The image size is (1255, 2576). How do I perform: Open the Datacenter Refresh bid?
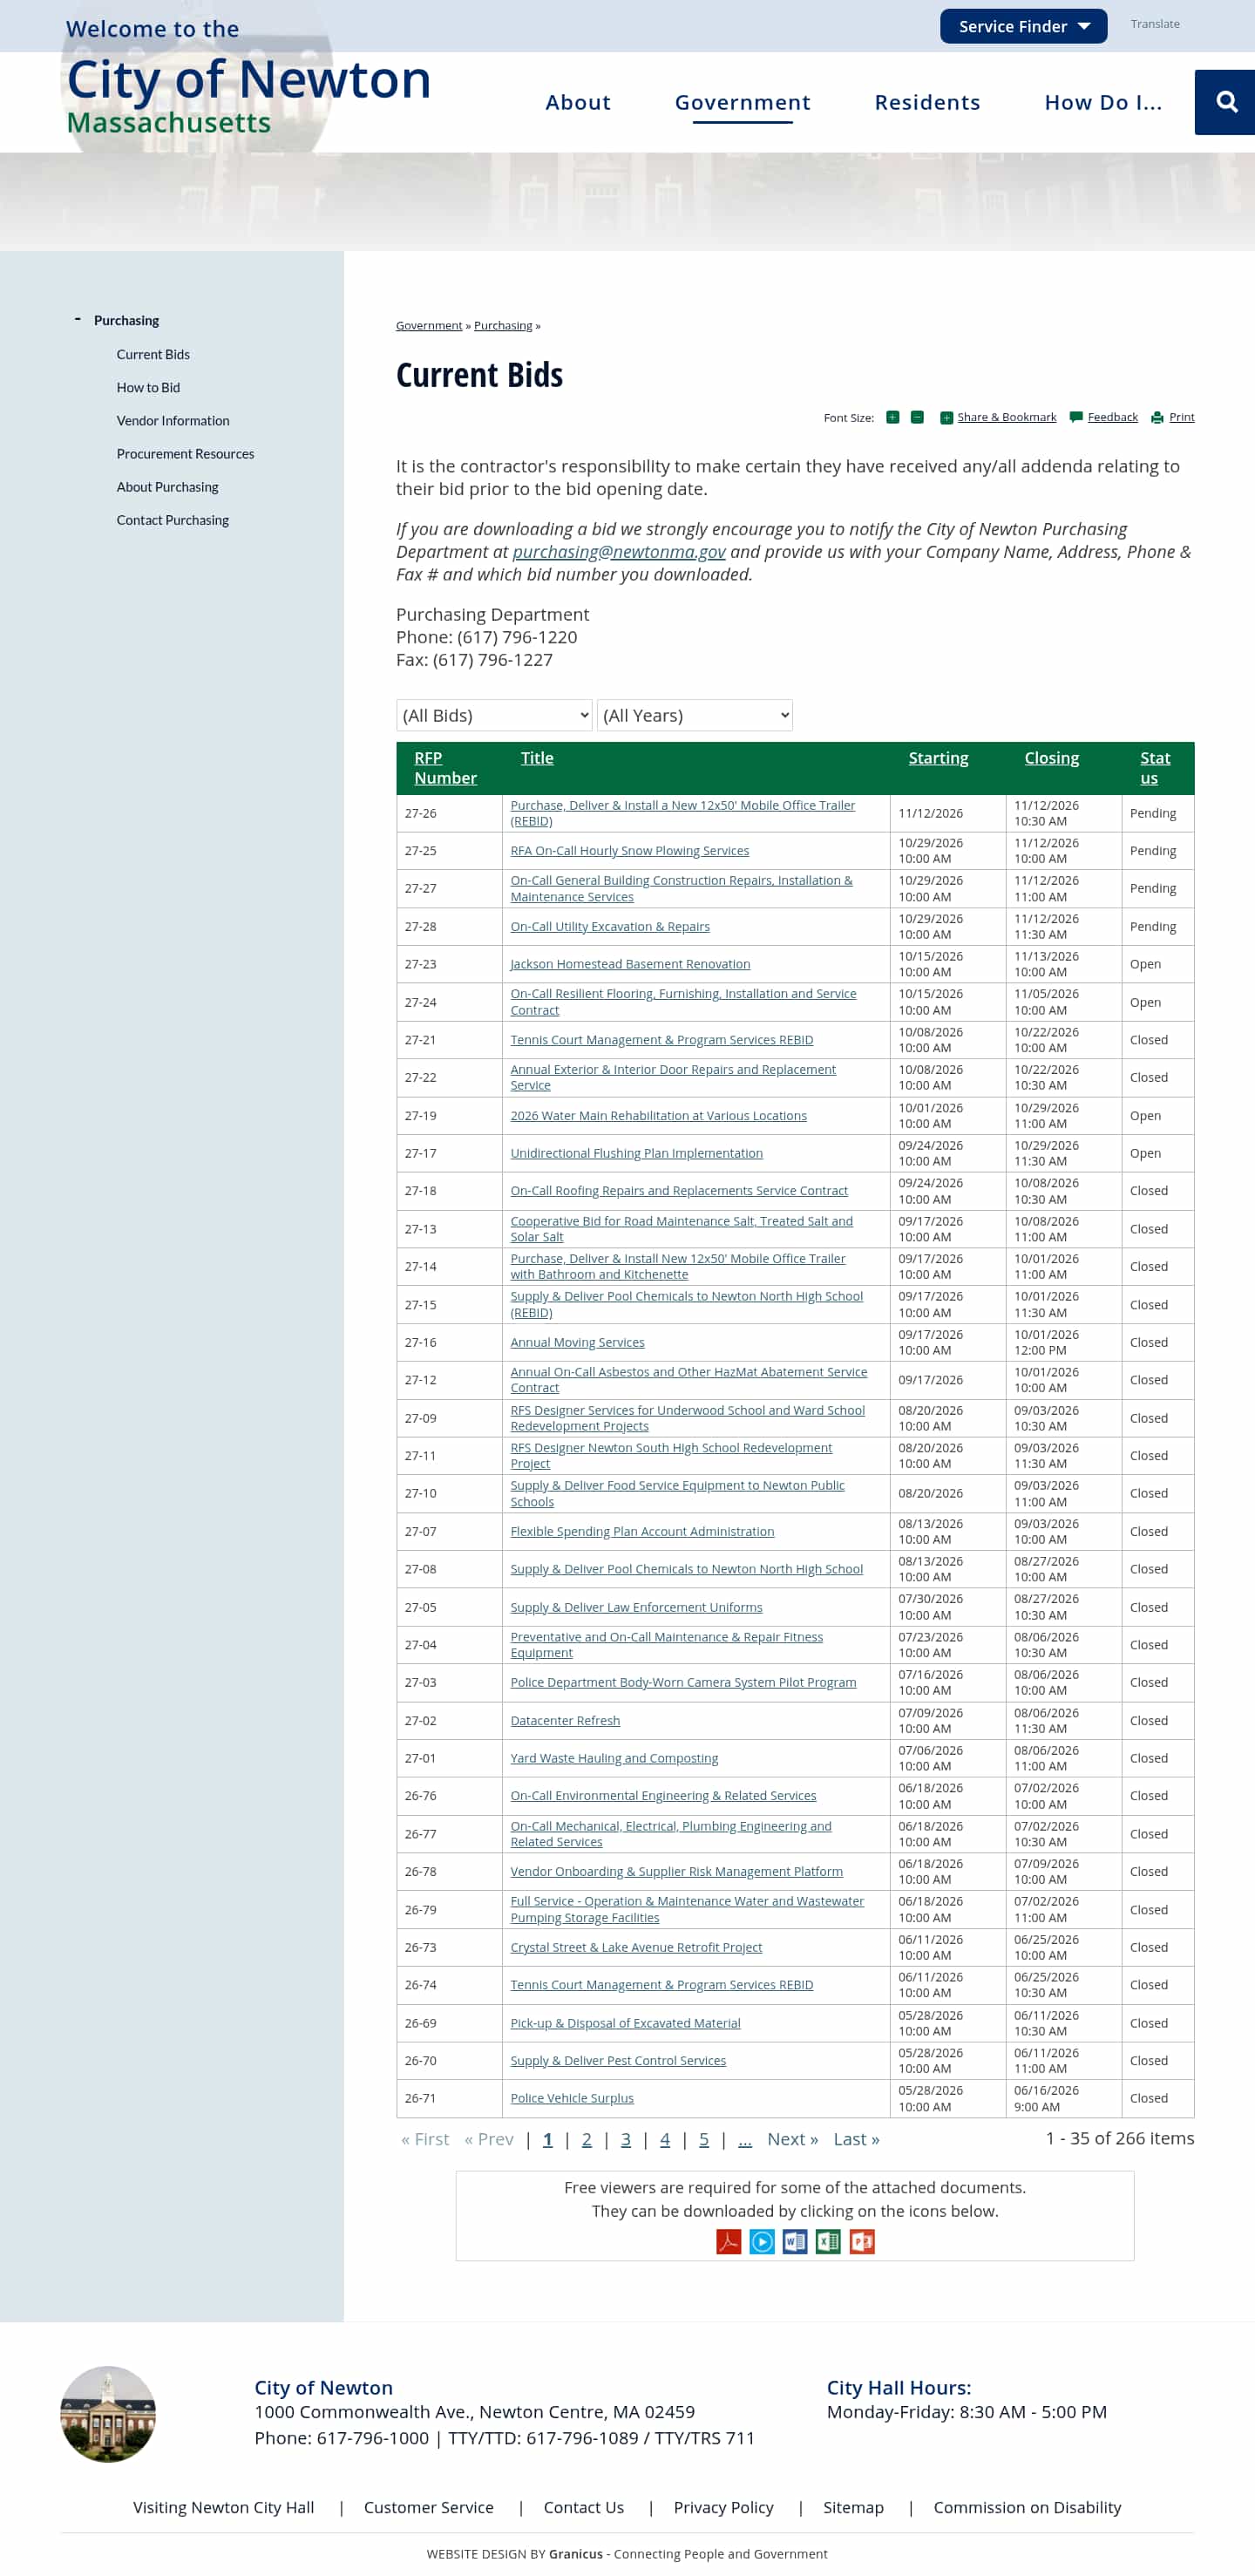[x=565, y=1721]
